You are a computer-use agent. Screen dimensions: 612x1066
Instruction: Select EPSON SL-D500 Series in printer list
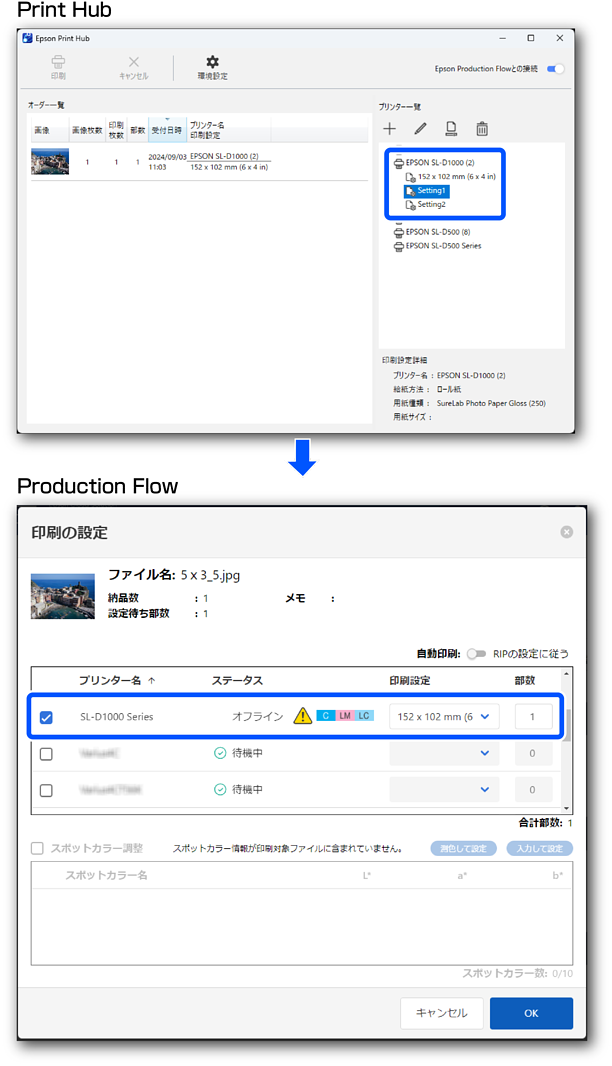pyautogui.click(x=442, y=245)
